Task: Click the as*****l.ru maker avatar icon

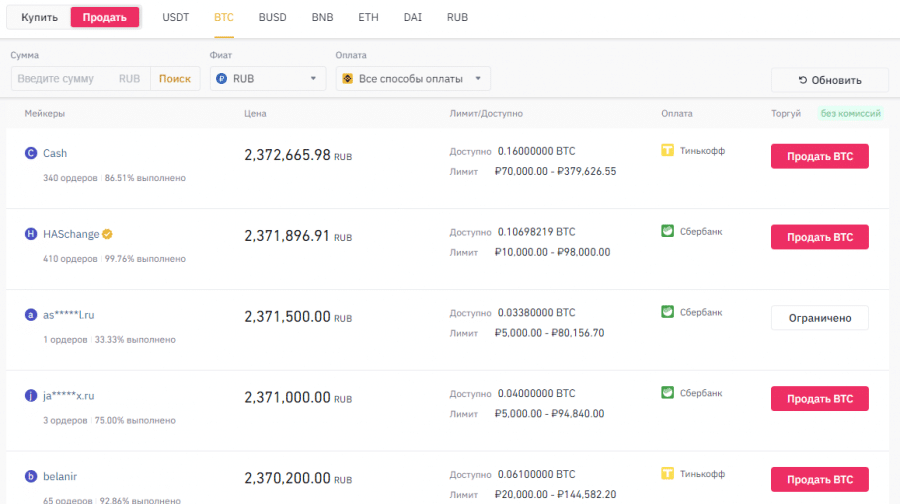Action: point(31,315)
